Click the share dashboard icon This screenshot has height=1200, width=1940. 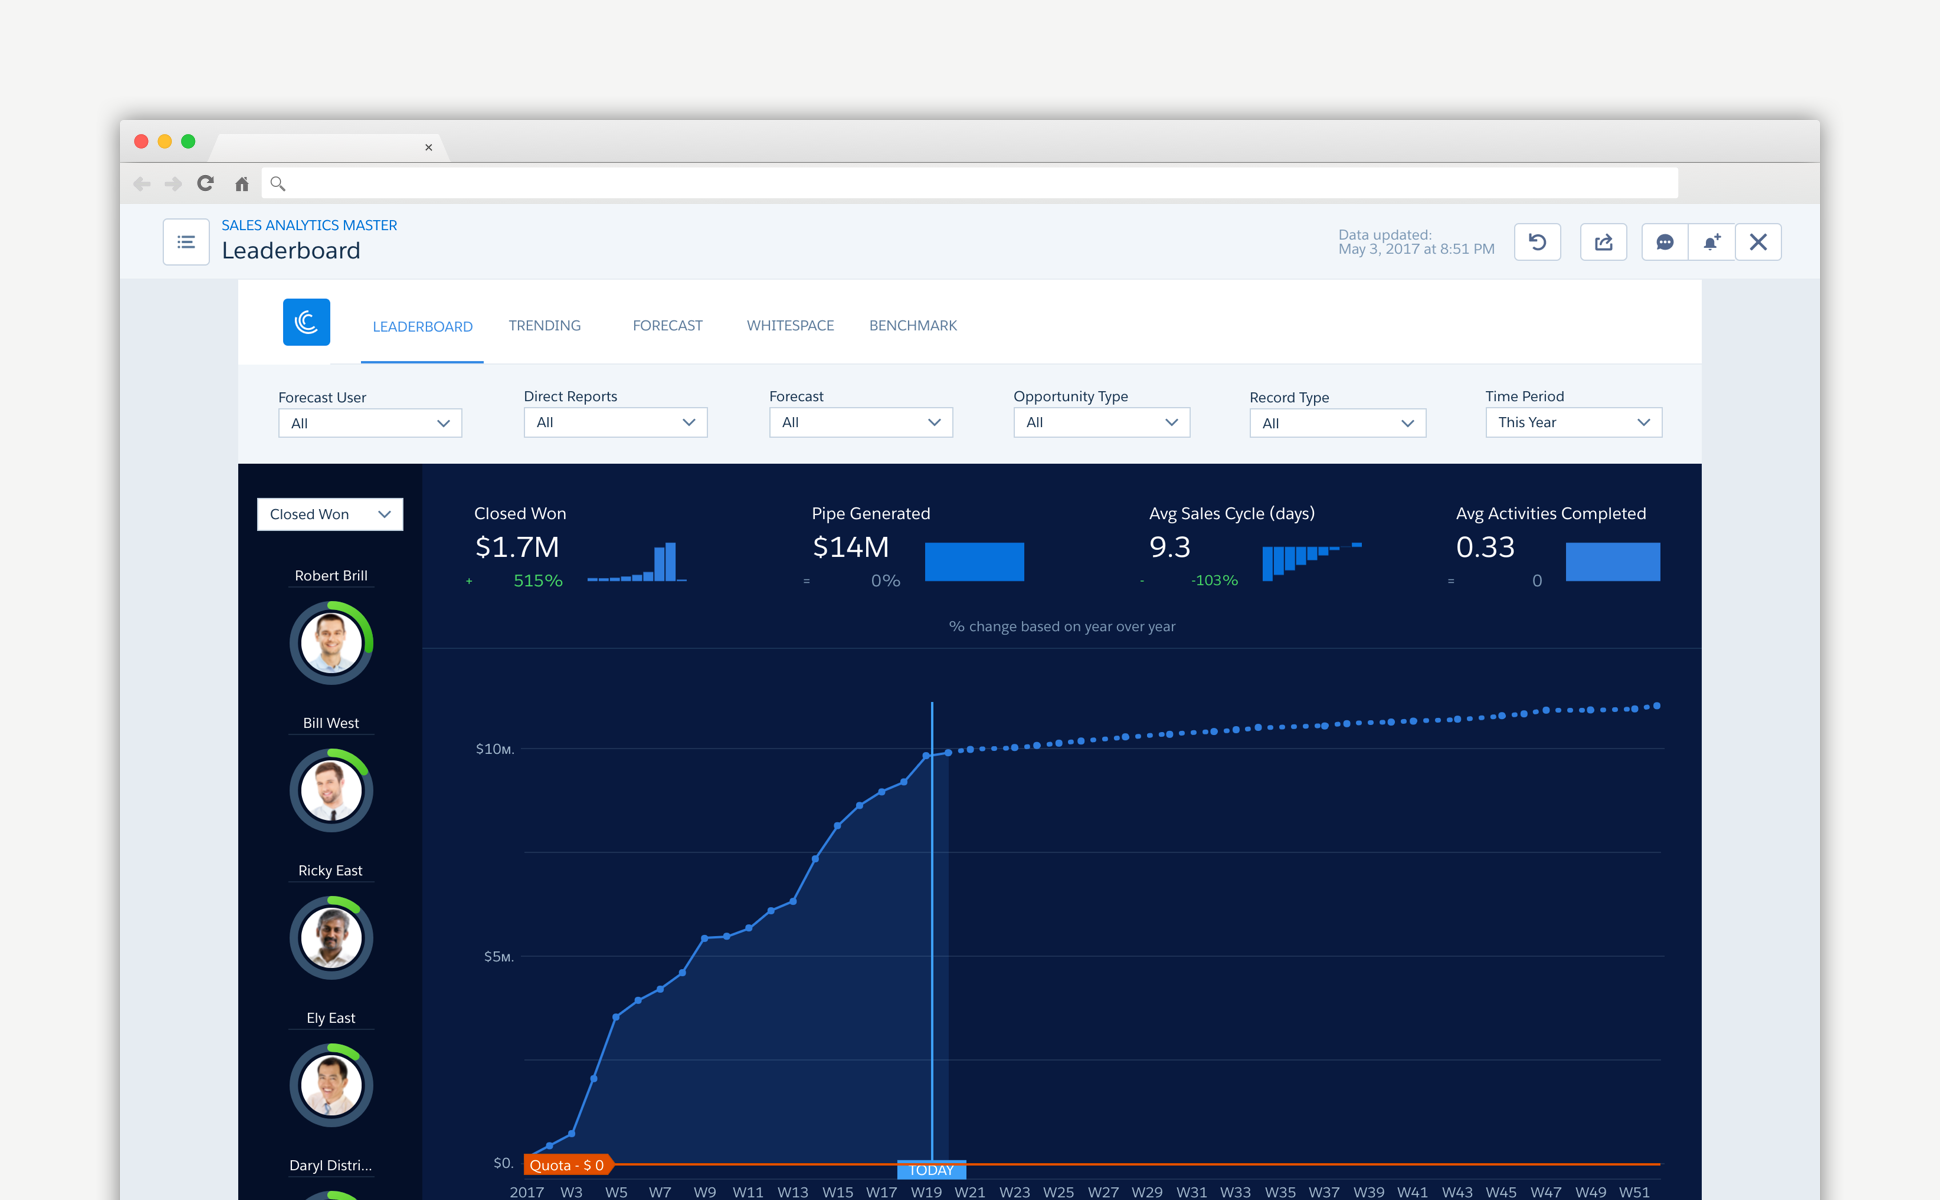[x=1603, y=242]
